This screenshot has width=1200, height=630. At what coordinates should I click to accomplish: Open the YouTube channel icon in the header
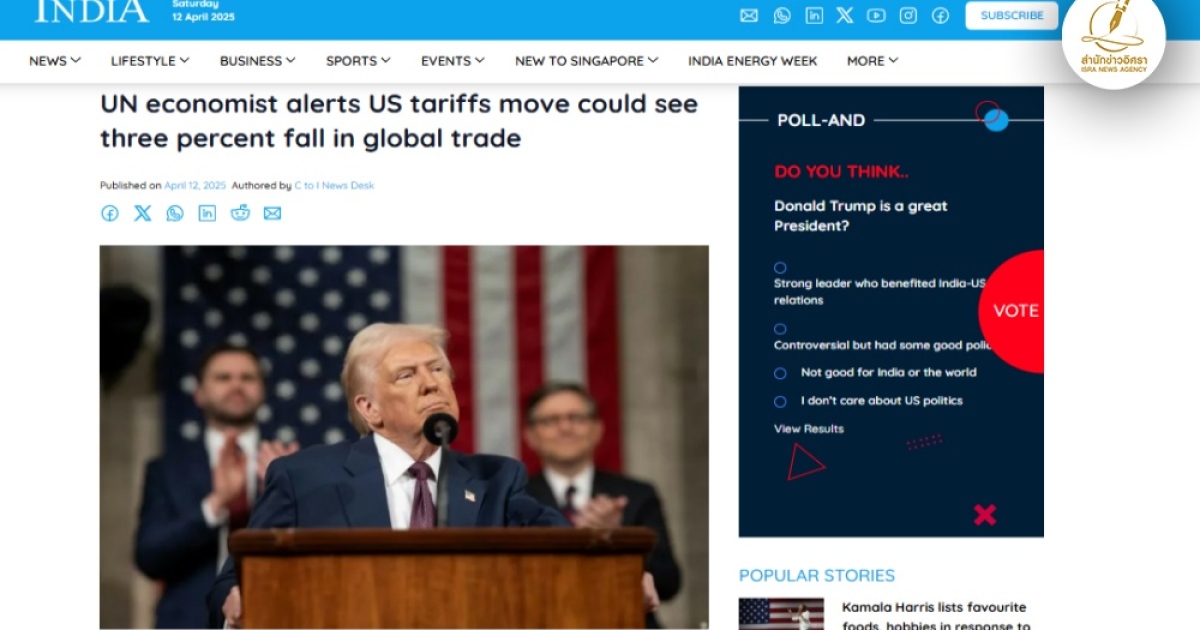pos(876,15)
